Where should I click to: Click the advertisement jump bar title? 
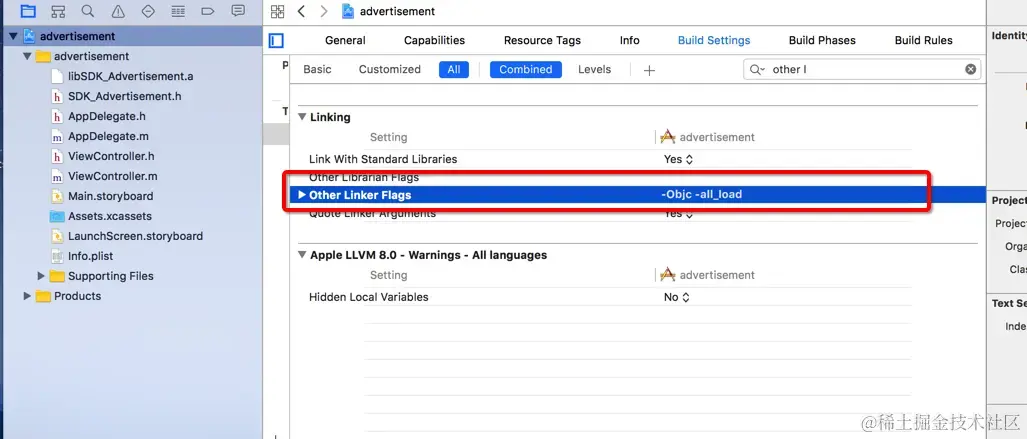[397, 11]
